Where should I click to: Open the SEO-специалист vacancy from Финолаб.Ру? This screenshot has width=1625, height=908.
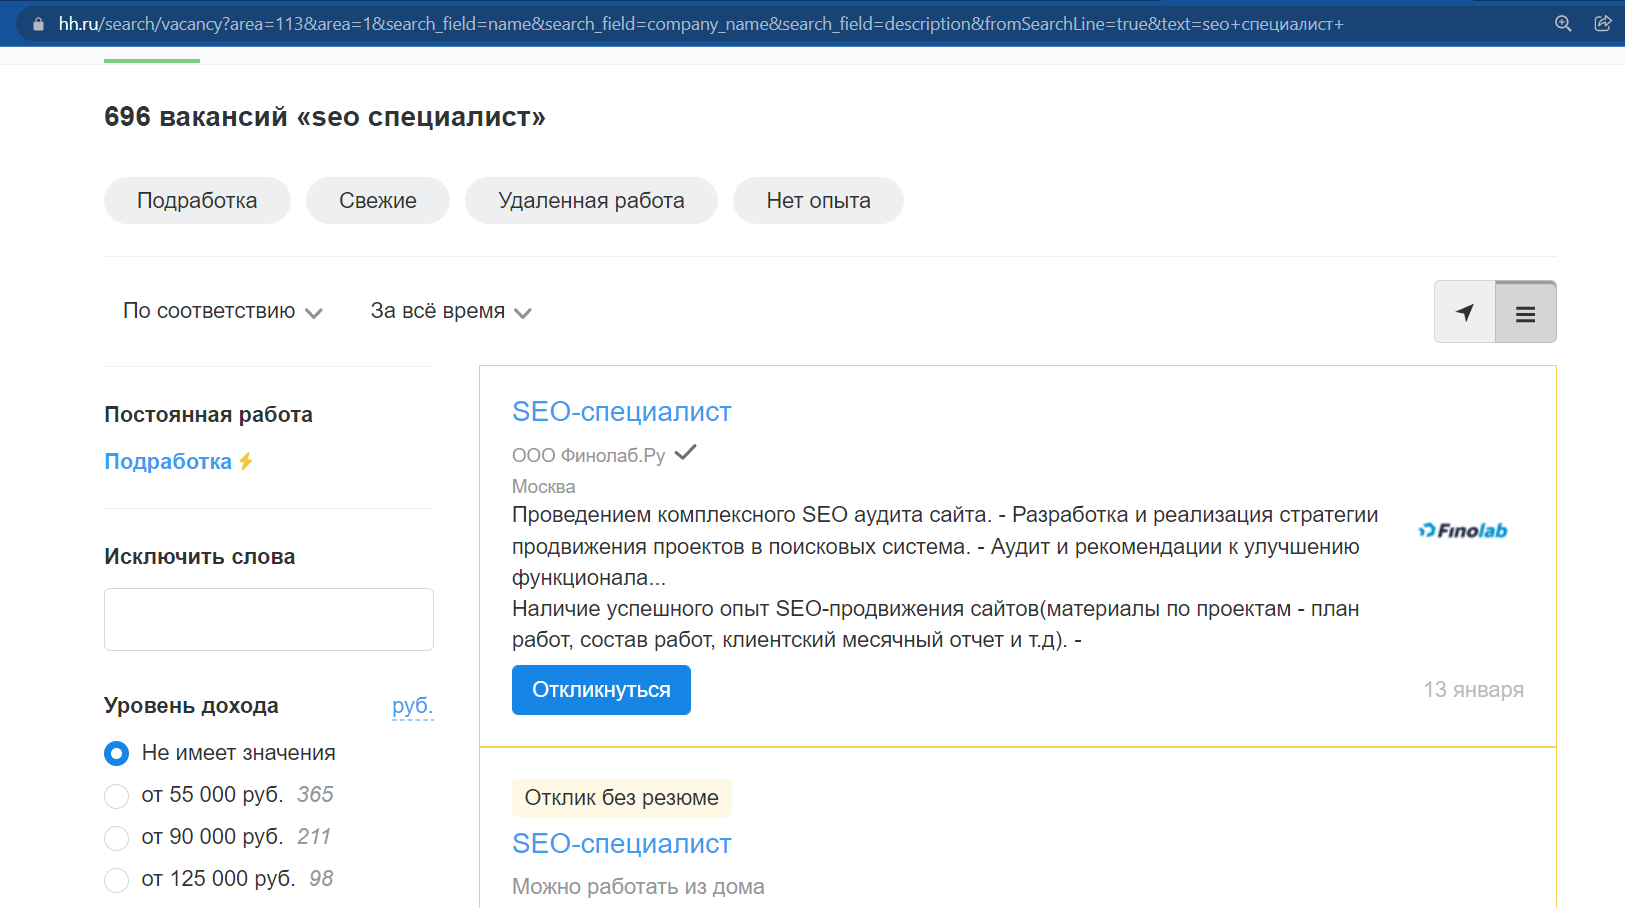click(x=621, y=411)
